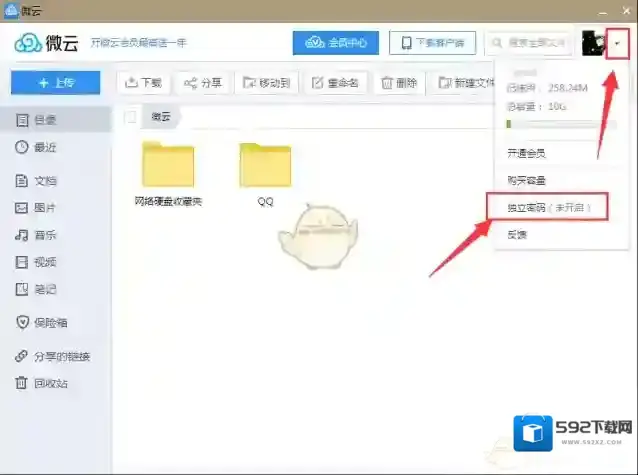638x475 pixels.
Task: Click 移动到 move-to in the toolbar
Action: (267, 83)
